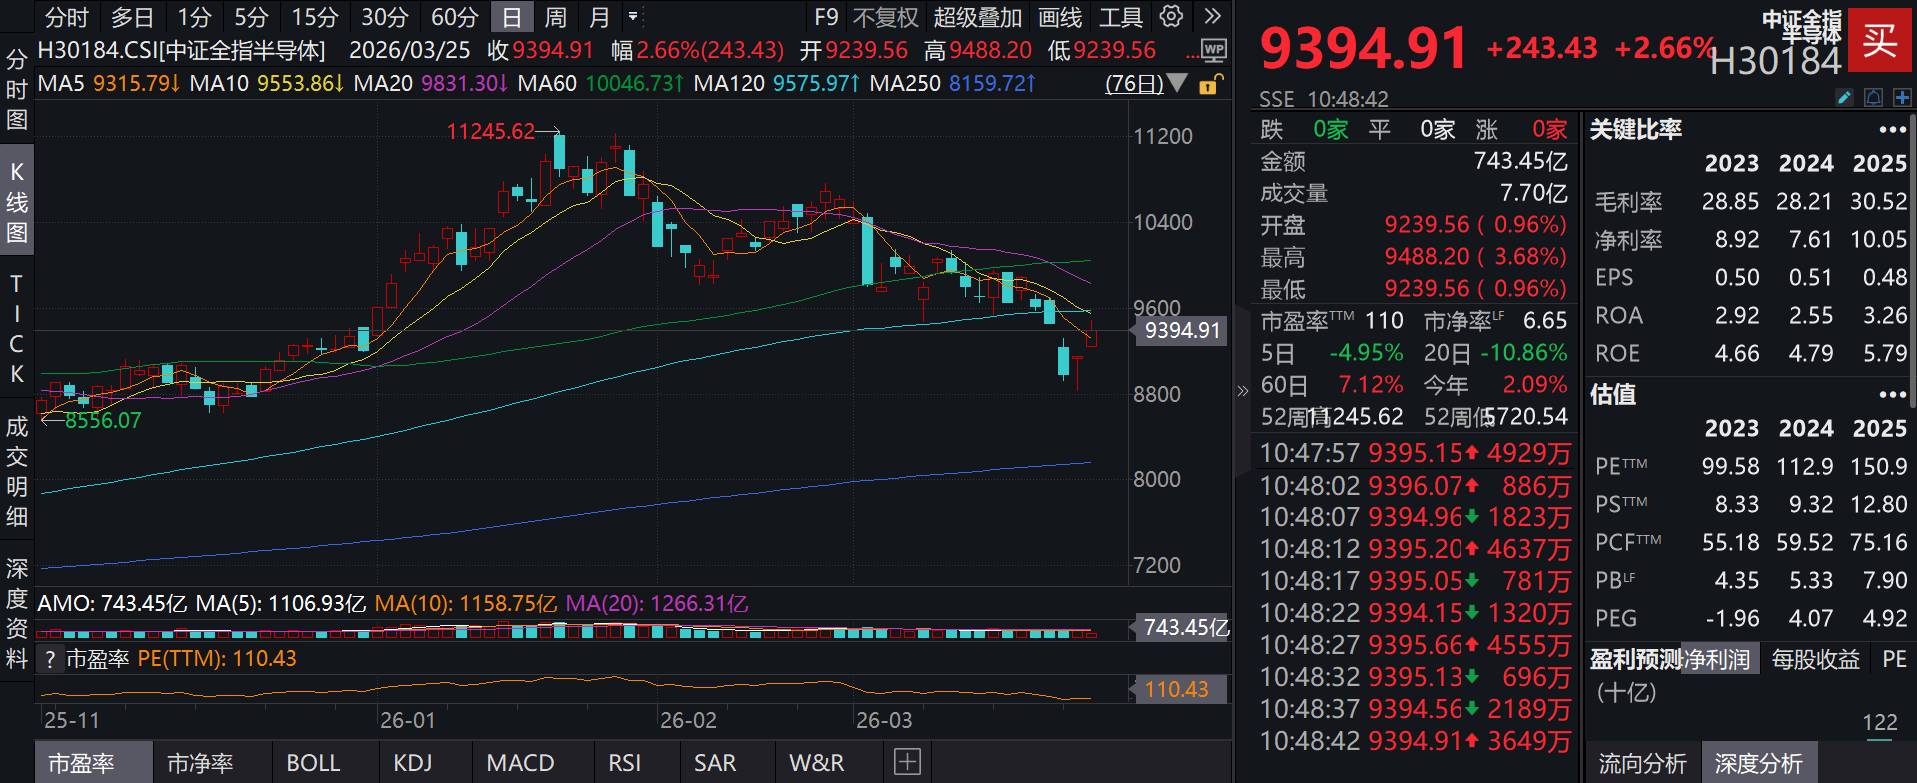Viewport: 1917px width, 783px height.
Task: Toggle the chart lock icon
Action: coord(1210,84)
